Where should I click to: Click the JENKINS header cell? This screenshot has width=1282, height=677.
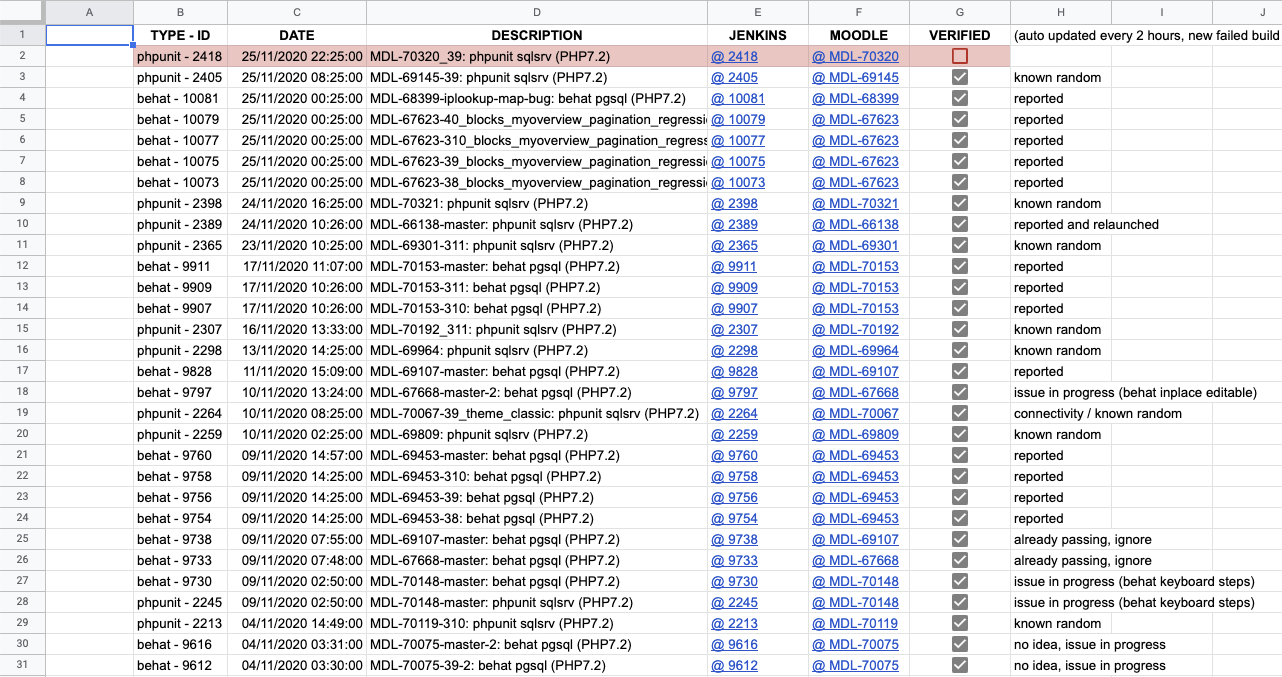pos(758,35)
